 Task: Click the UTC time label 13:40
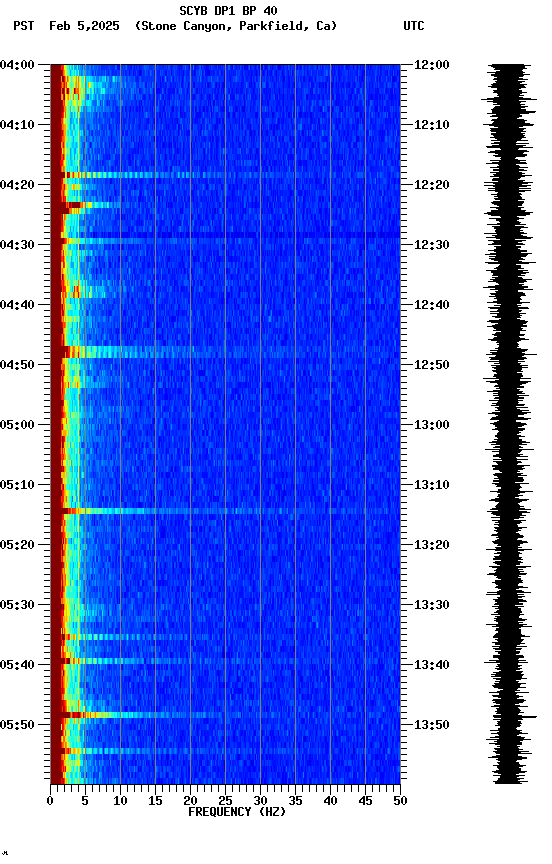click(432, 665)
